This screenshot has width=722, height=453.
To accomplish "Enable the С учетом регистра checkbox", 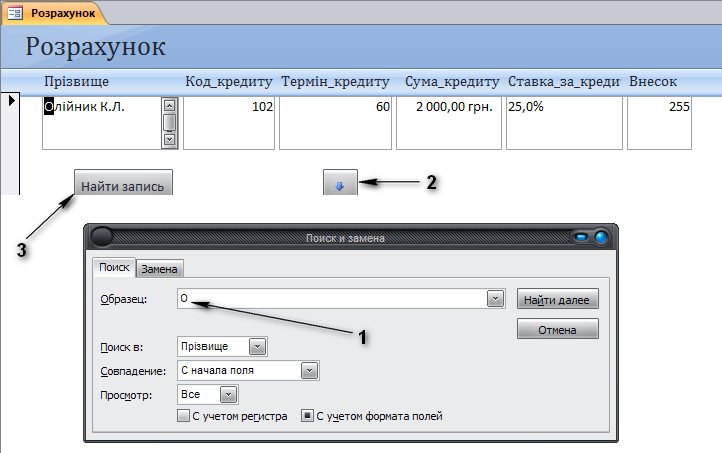I will [x=183, y=416].
